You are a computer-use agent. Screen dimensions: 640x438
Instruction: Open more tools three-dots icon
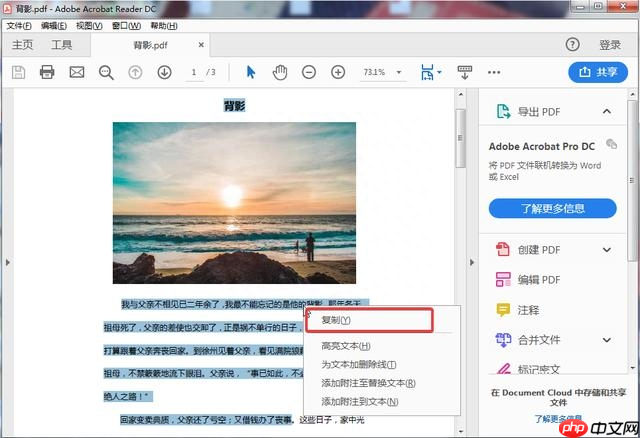tap(494, 72)
